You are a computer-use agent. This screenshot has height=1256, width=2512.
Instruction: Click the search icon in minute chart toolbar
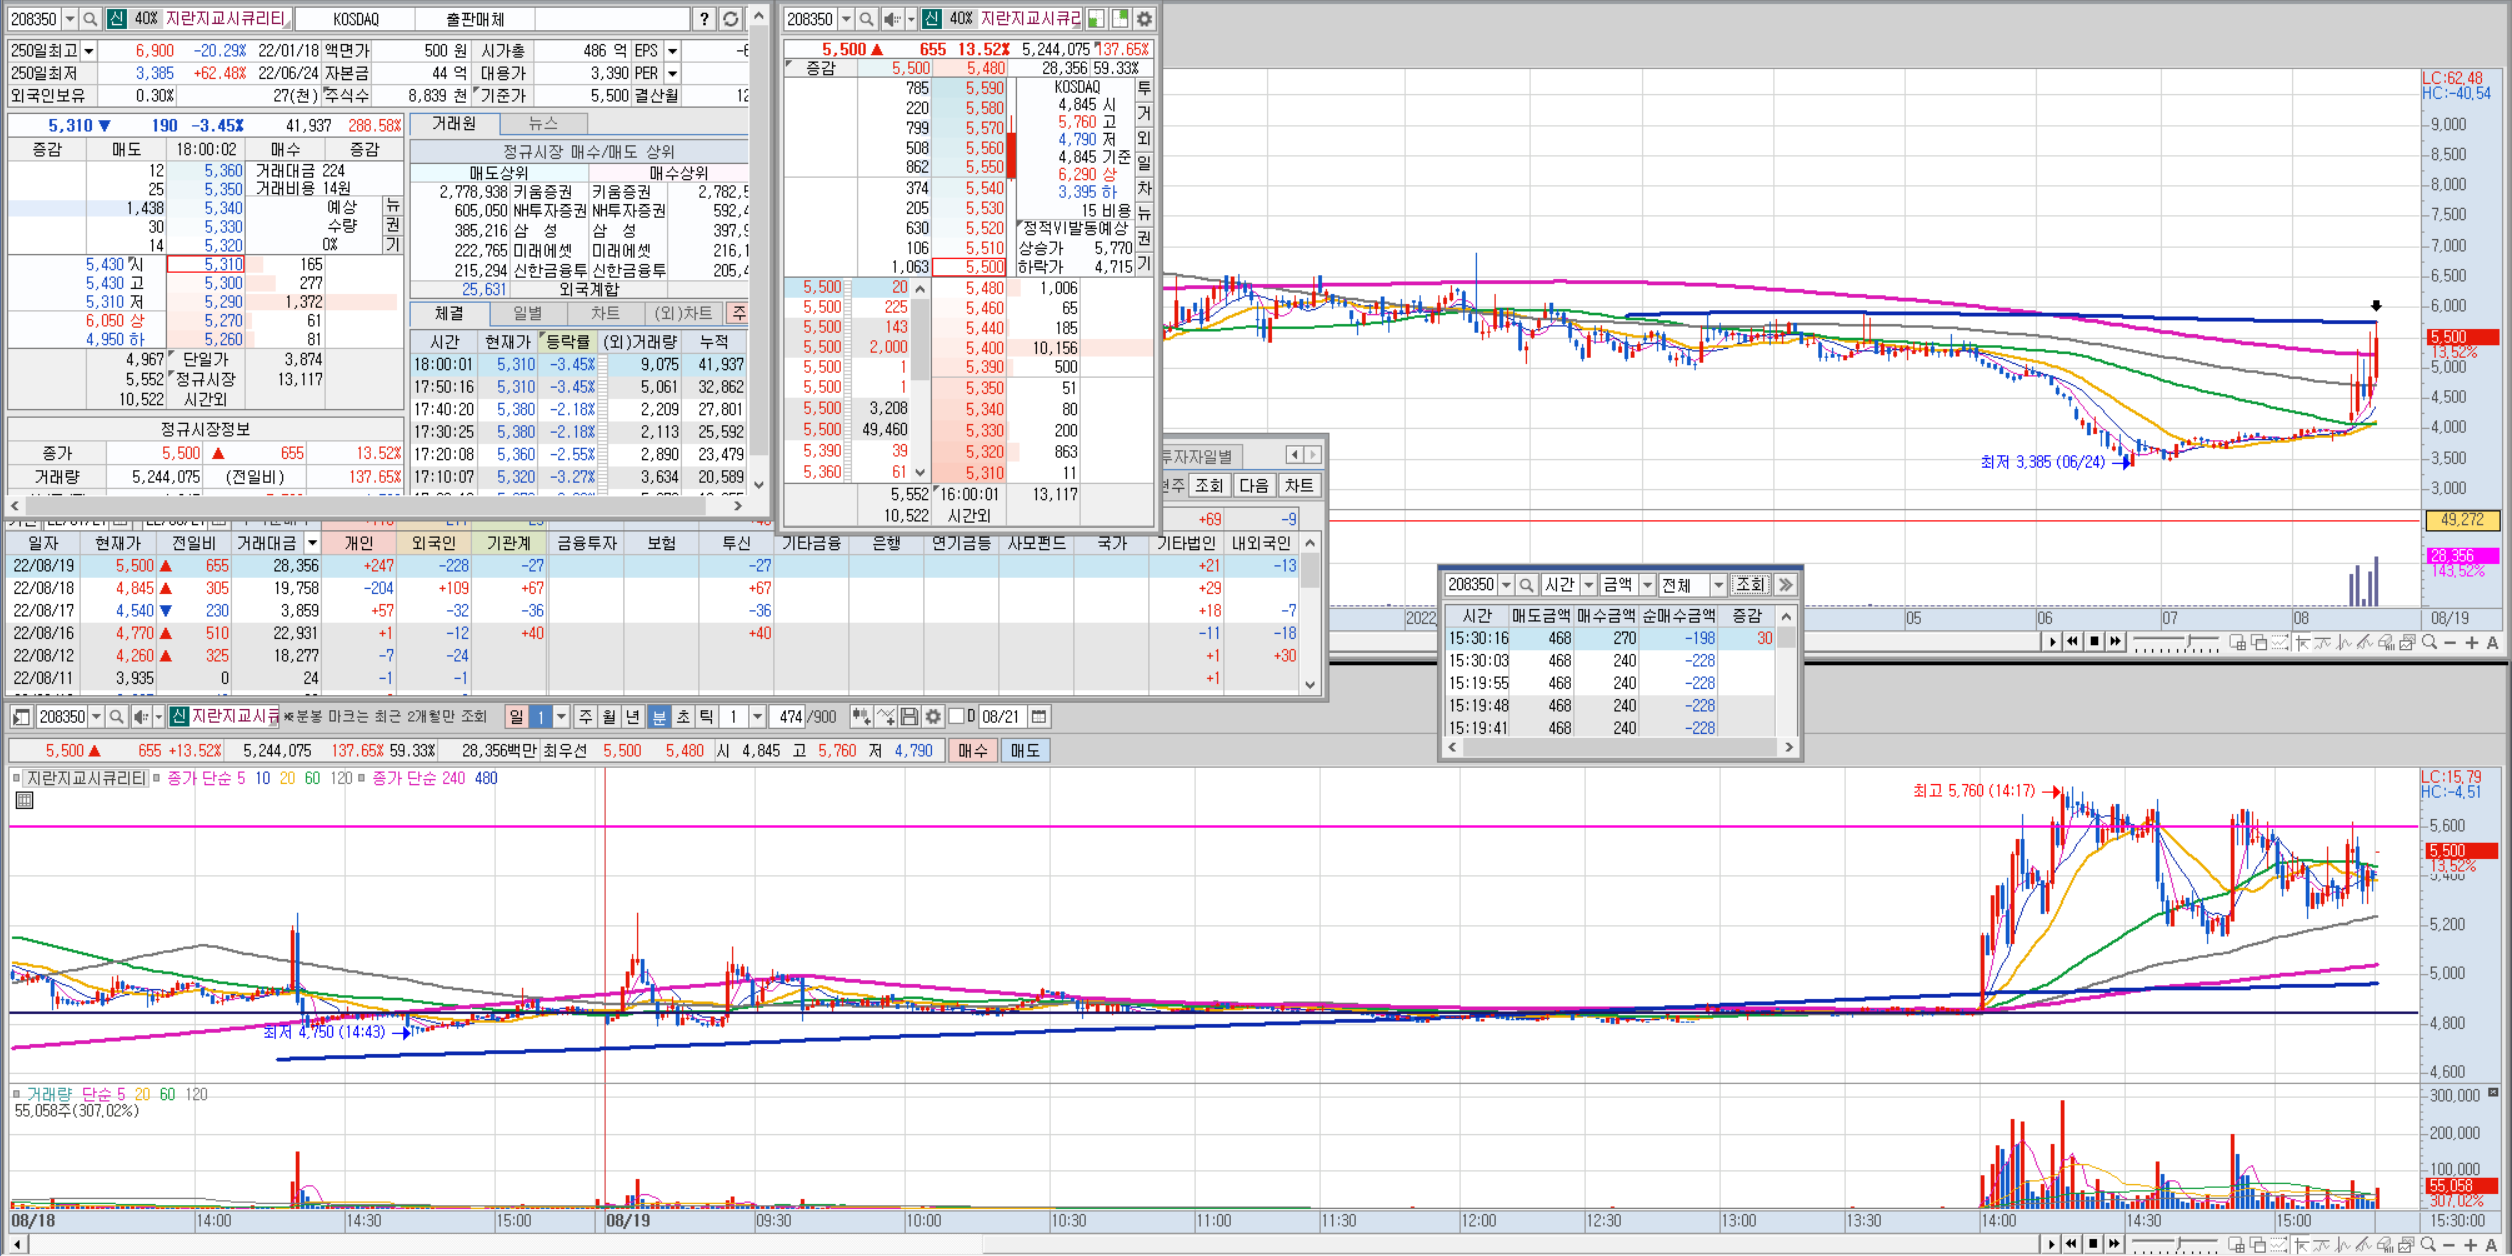[x=116, y=716]
